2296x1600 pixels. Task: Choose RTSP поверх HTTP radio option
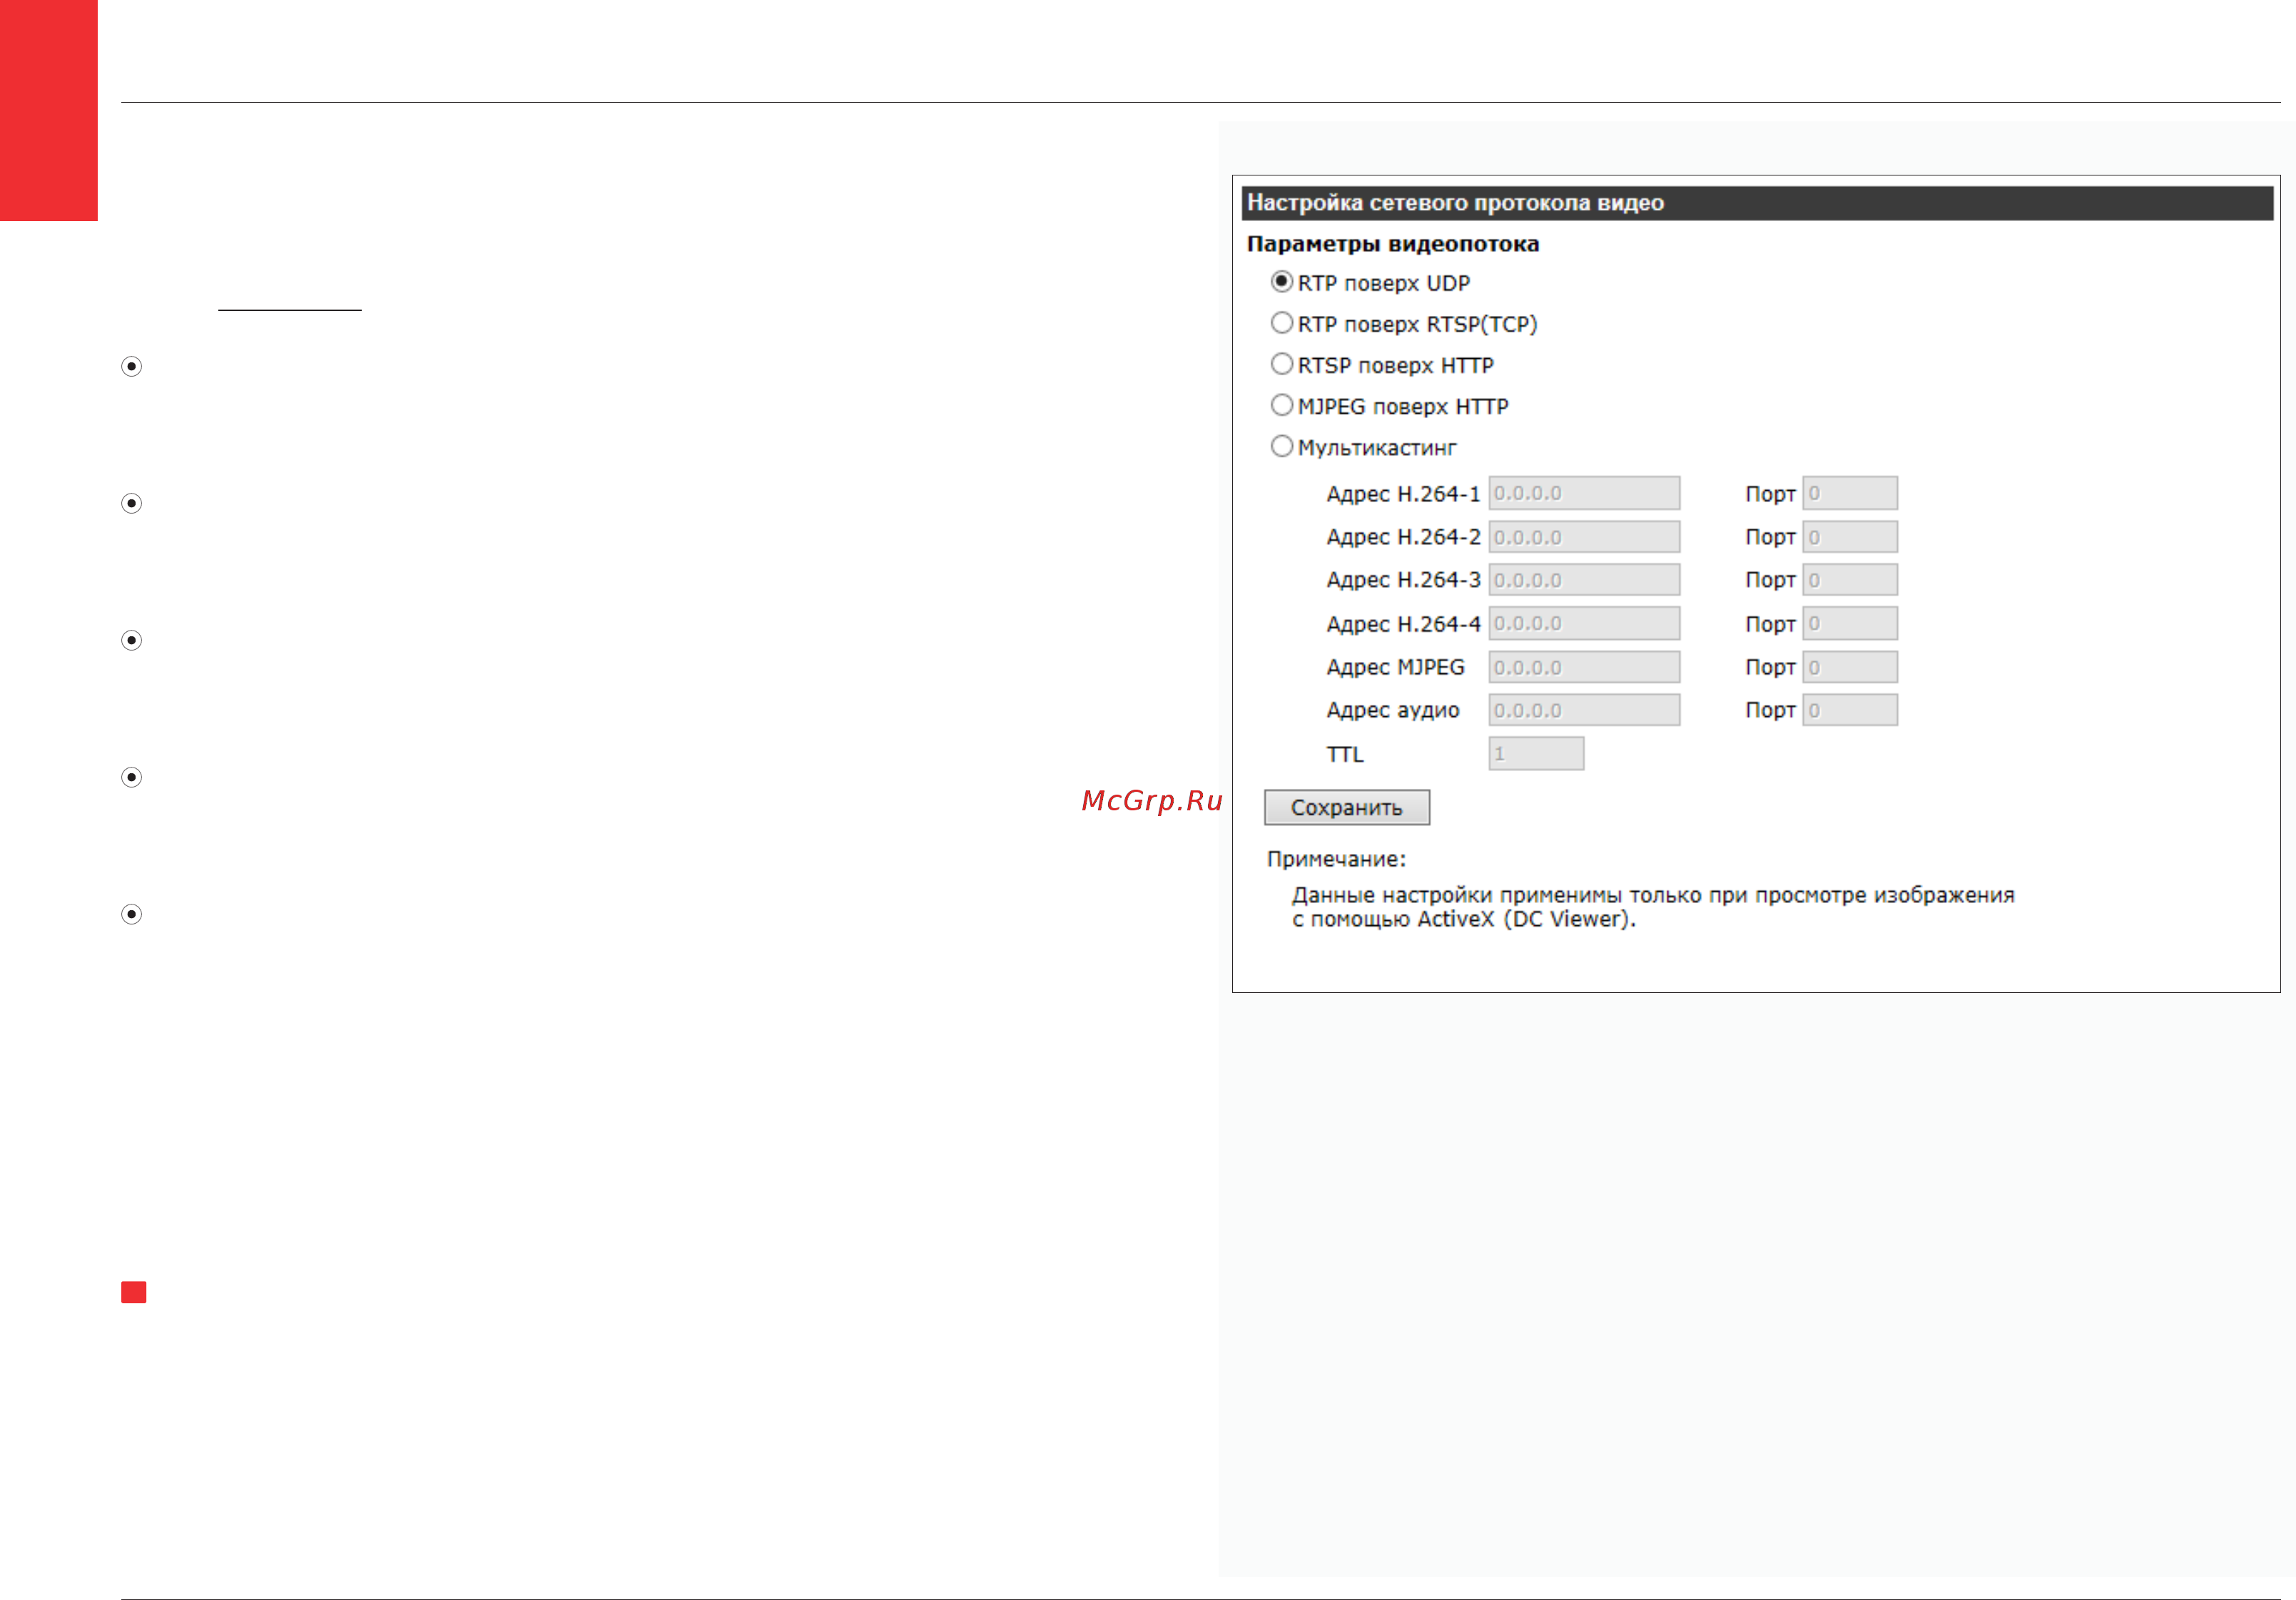(1281, 364)
